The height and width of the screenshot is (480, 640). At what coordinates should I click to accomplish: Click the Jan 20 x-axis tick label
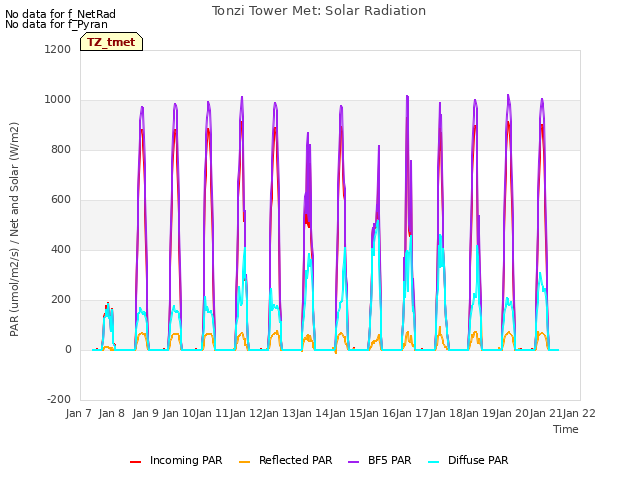(512, 413)
